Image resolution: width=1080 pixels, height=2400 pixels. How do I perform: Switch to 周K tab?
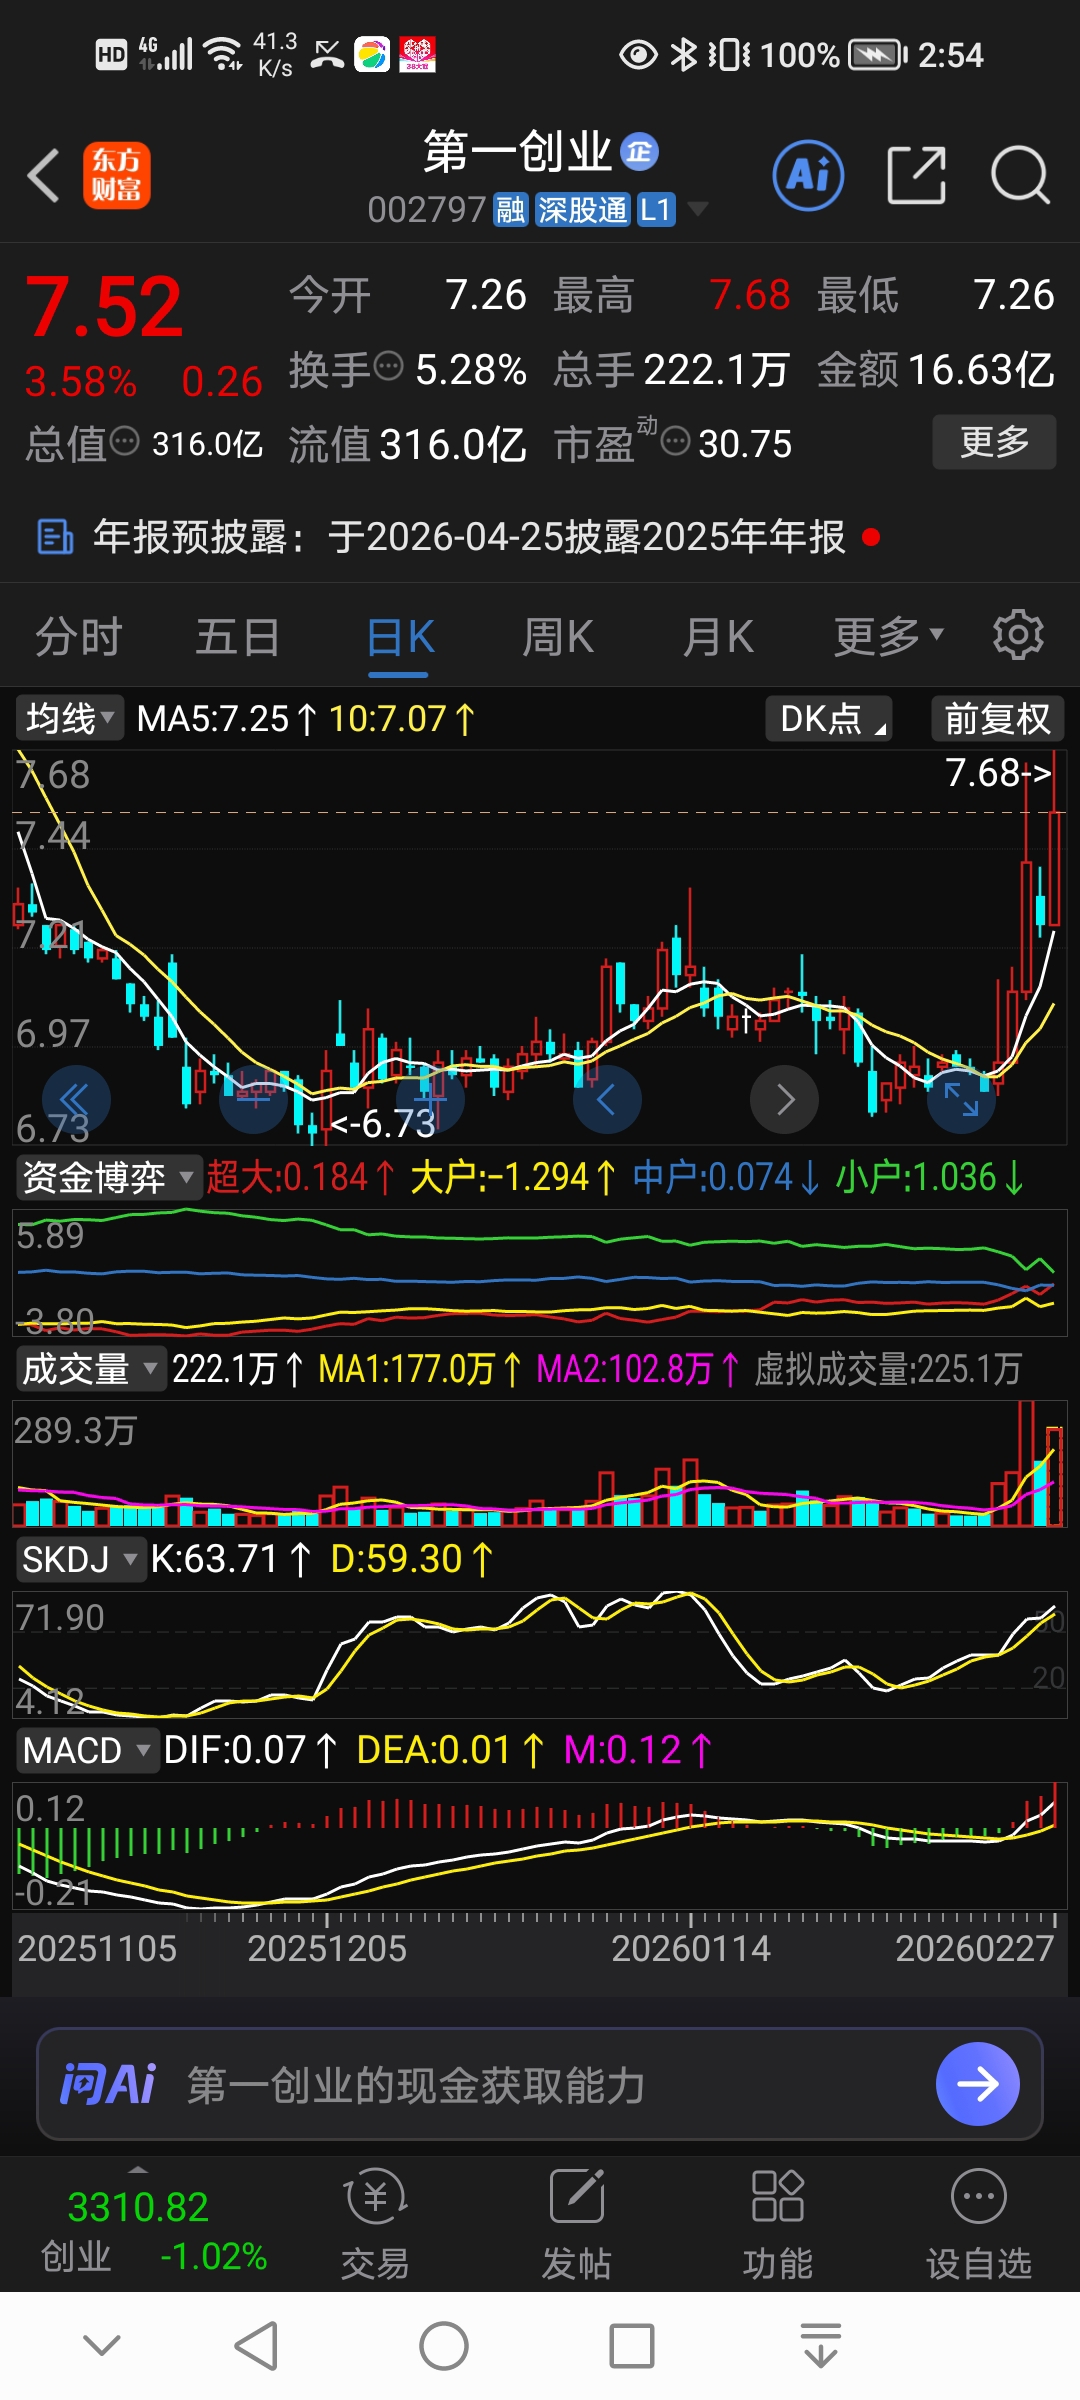(x=558, y=636)
